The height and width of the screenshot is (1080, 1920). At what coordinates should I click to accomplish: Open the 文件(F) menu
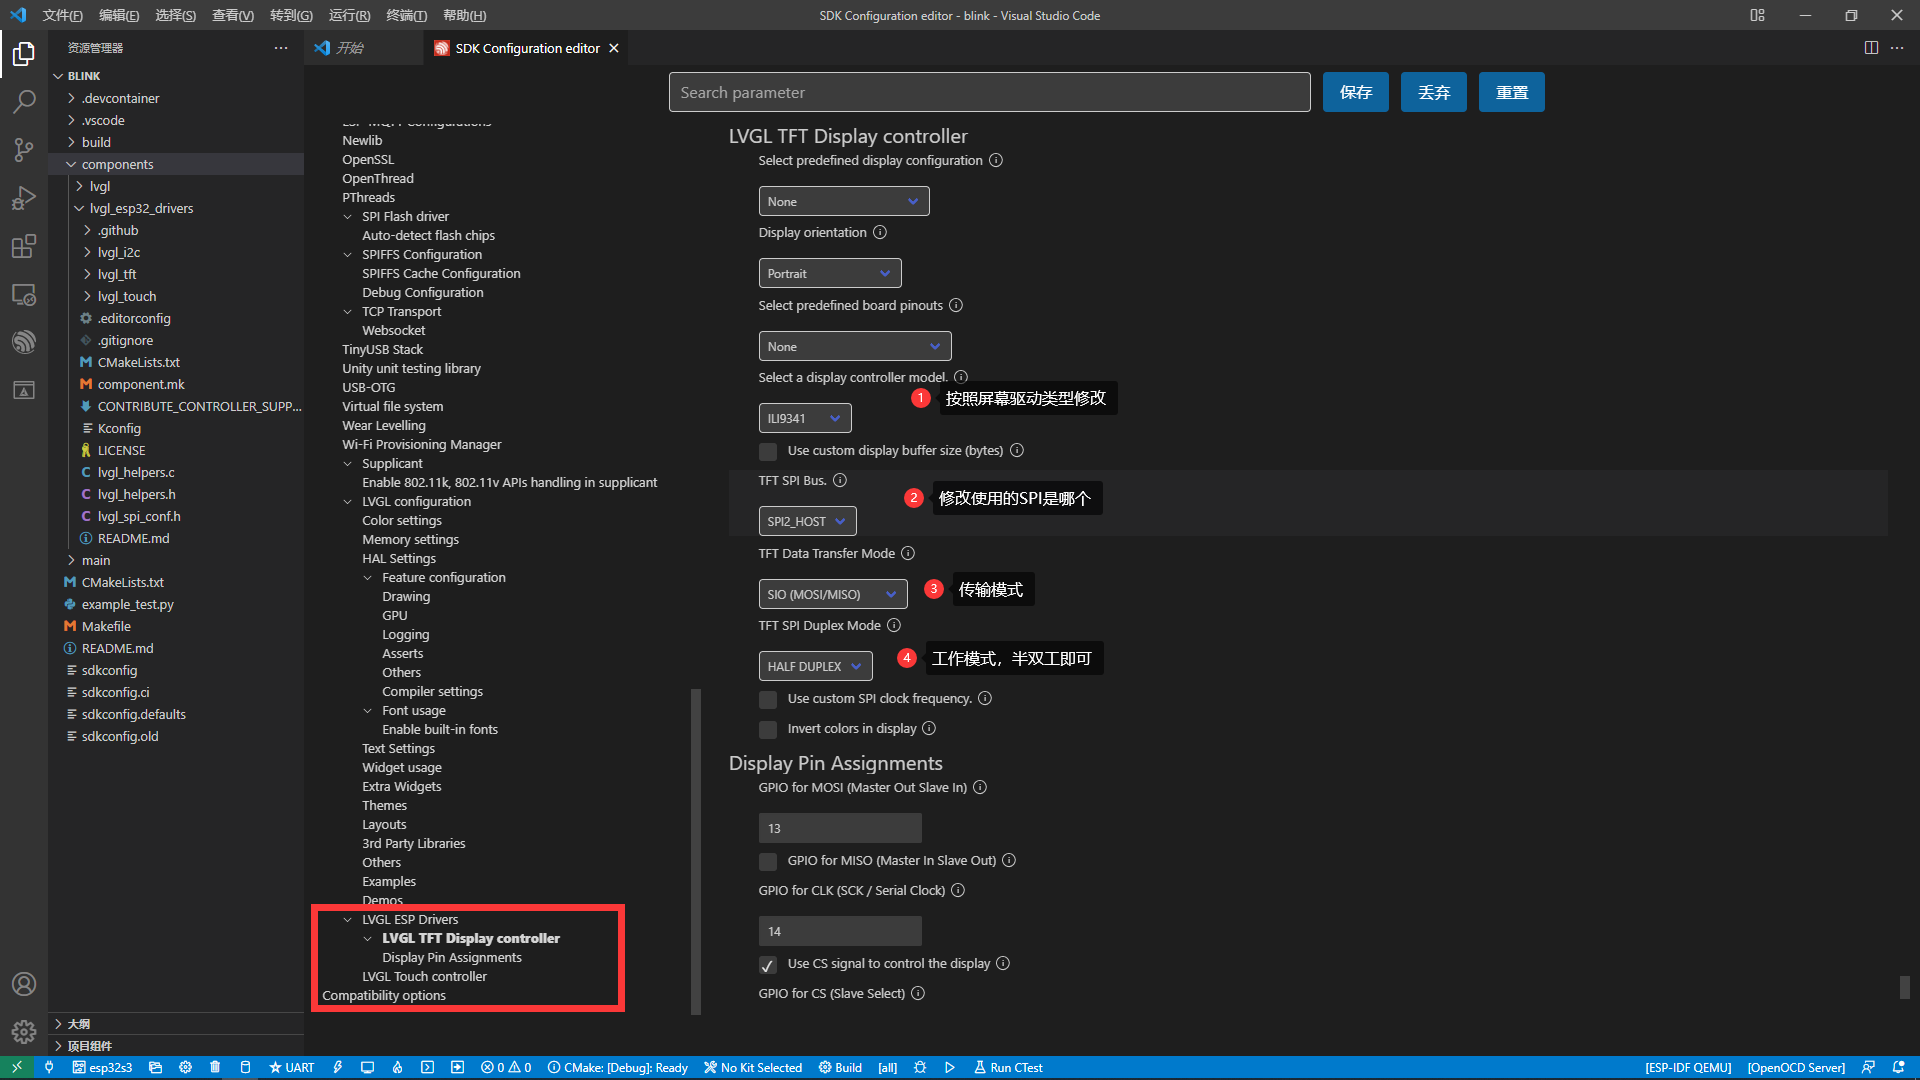[x=63, y=15]
